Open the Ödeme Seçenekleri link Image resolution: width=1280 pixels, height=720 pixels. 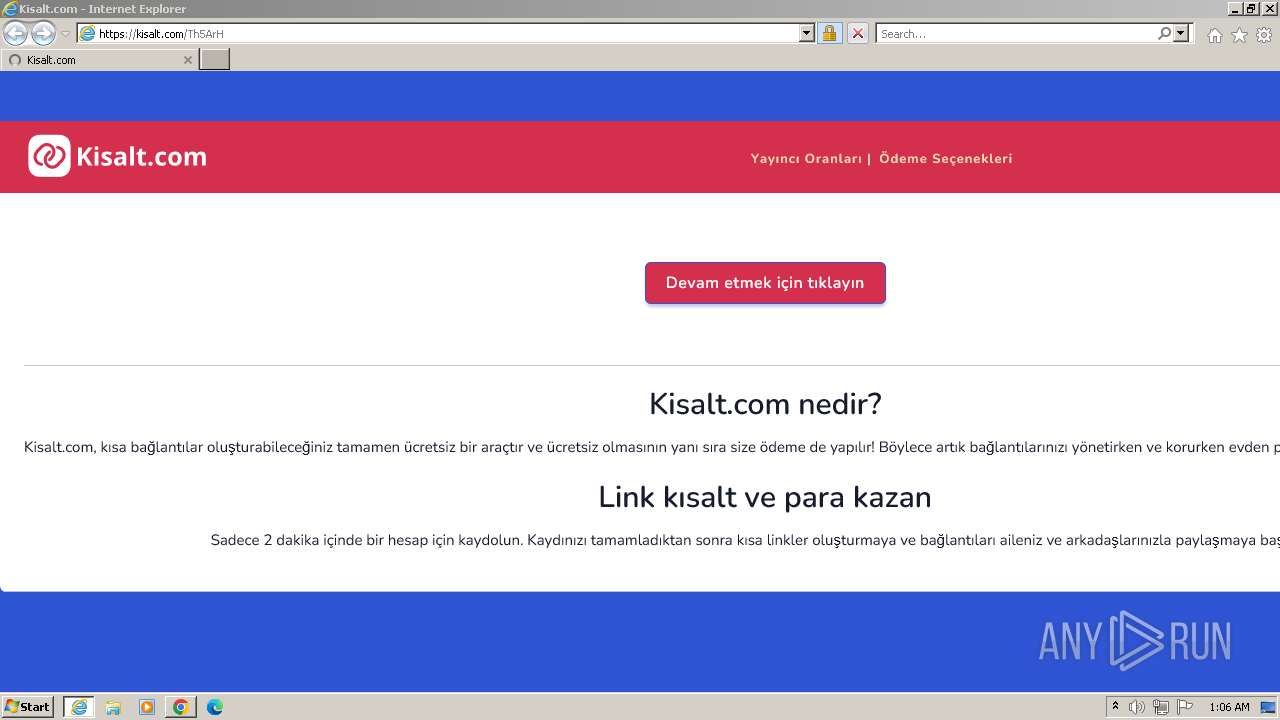pyautogui.click(x=945, y=158)
